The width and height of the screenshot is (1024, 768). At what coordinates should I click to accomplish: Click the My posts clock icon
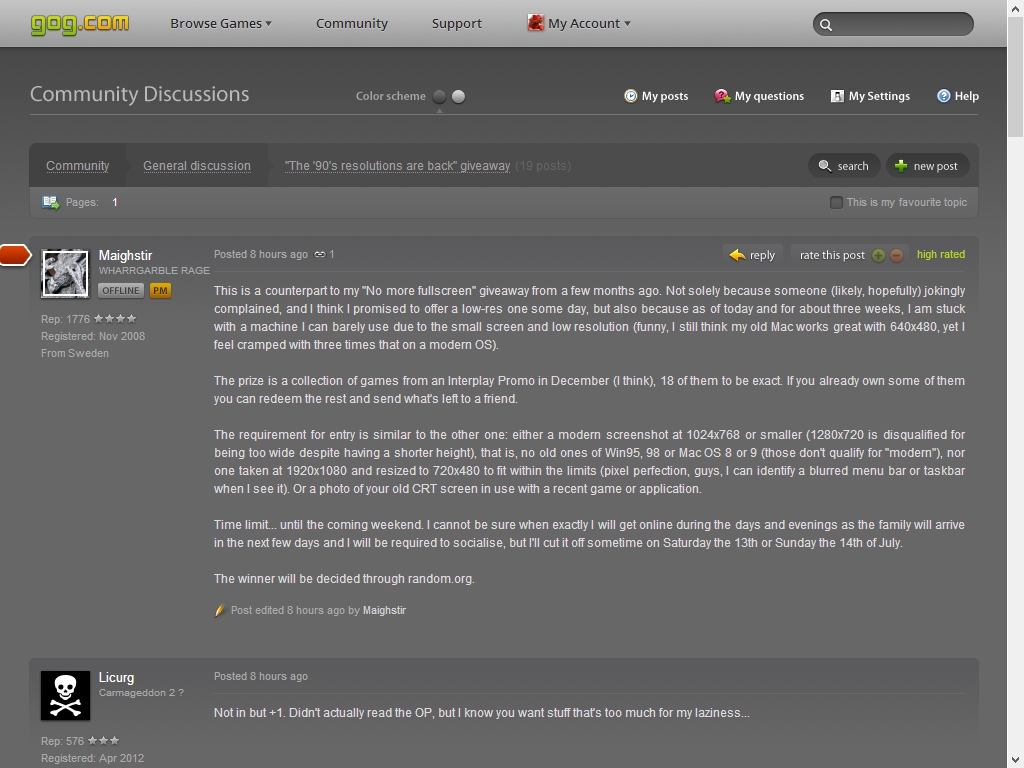point(630,96)
